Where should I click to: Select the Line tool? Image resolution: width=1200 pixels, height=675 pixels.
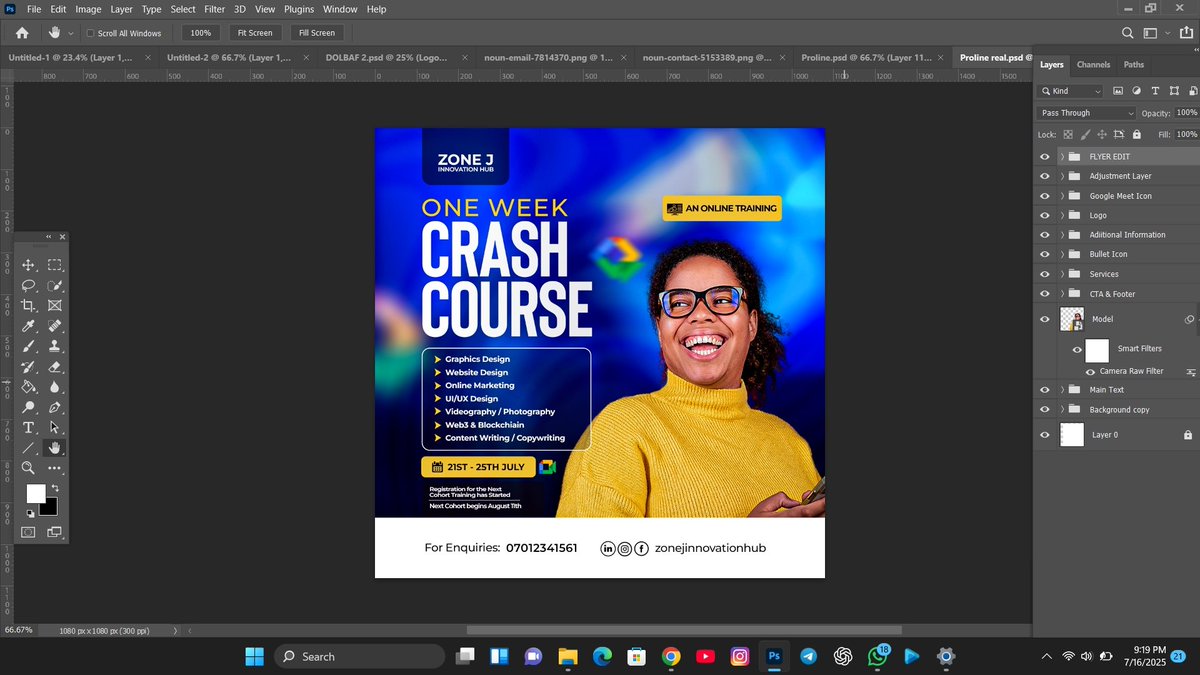[29, 448]
